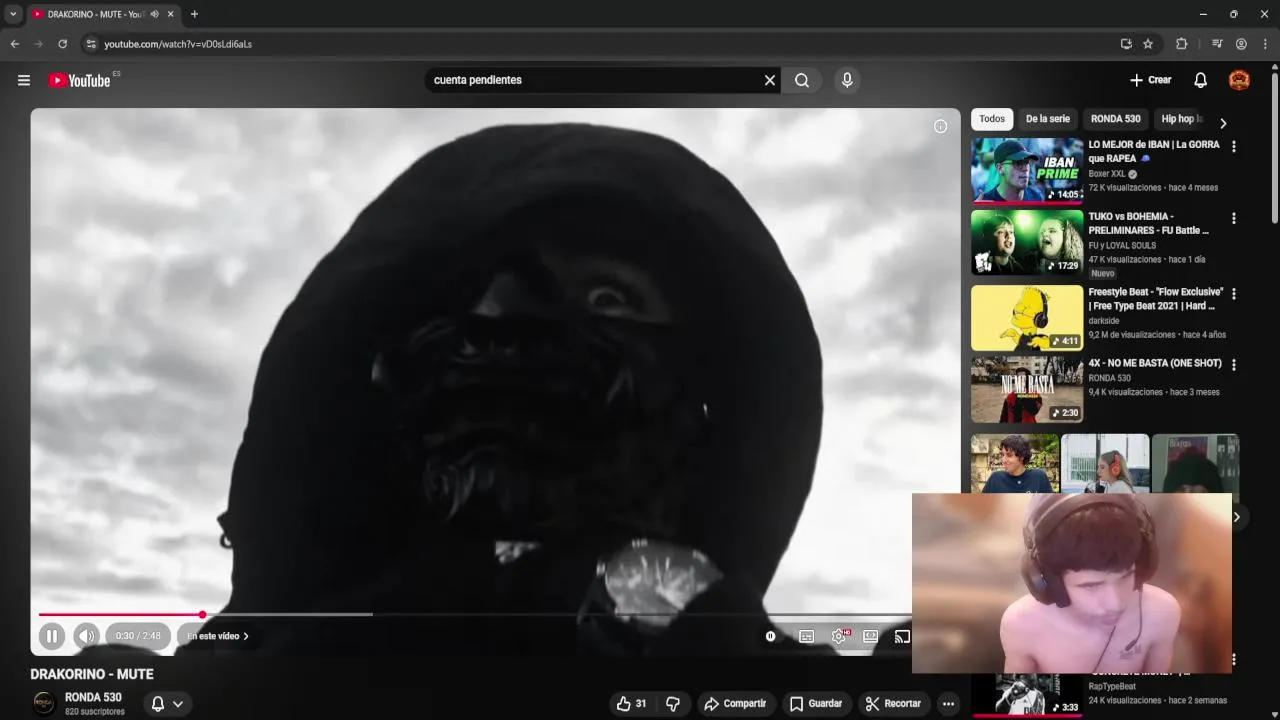This screenshot has height=720, width=1280.
Task: Show video info card icon
Action: tap(940, 126)
